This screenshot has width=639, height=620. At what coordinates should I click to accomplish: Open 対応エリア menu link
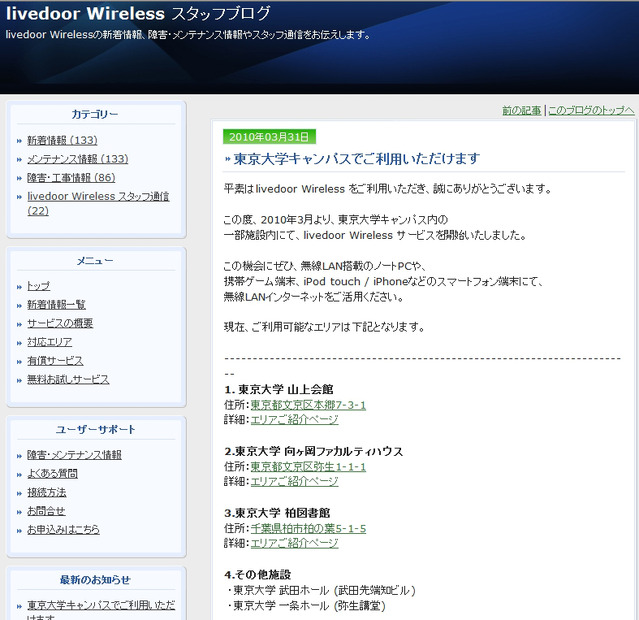pos(50,342)
